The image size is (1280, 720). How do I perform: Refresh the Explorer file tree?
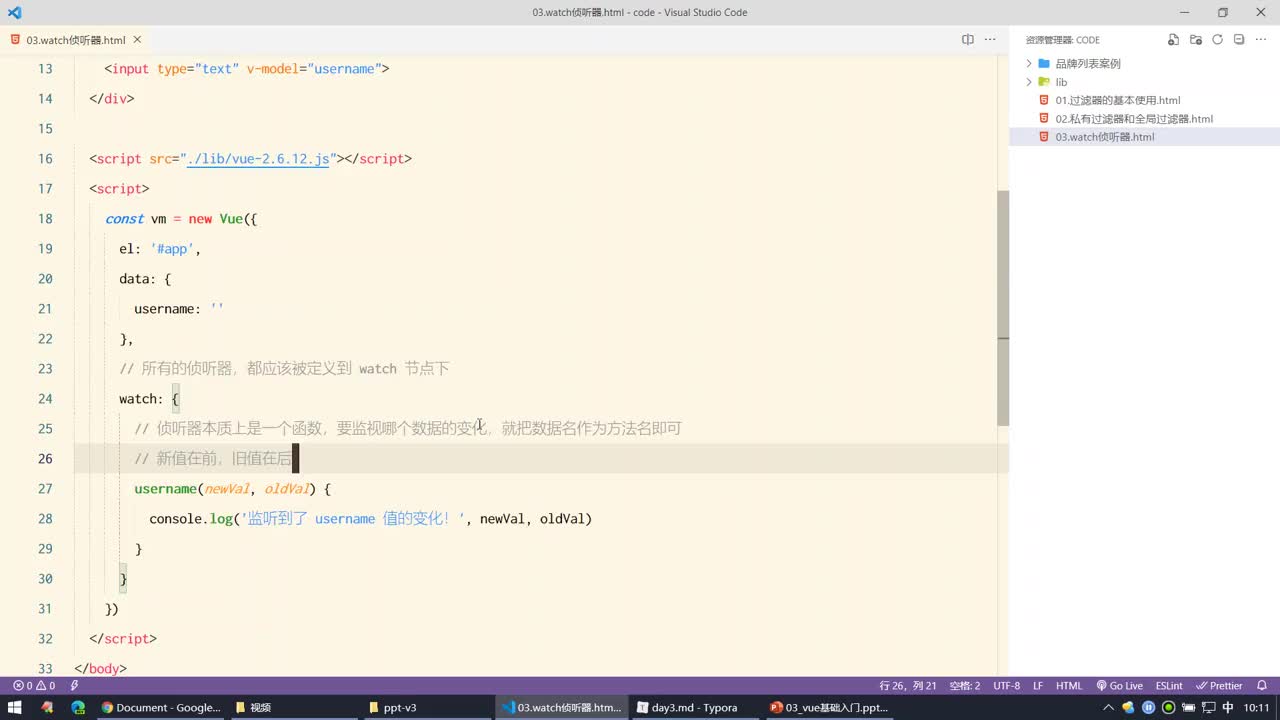[1217, 40]
